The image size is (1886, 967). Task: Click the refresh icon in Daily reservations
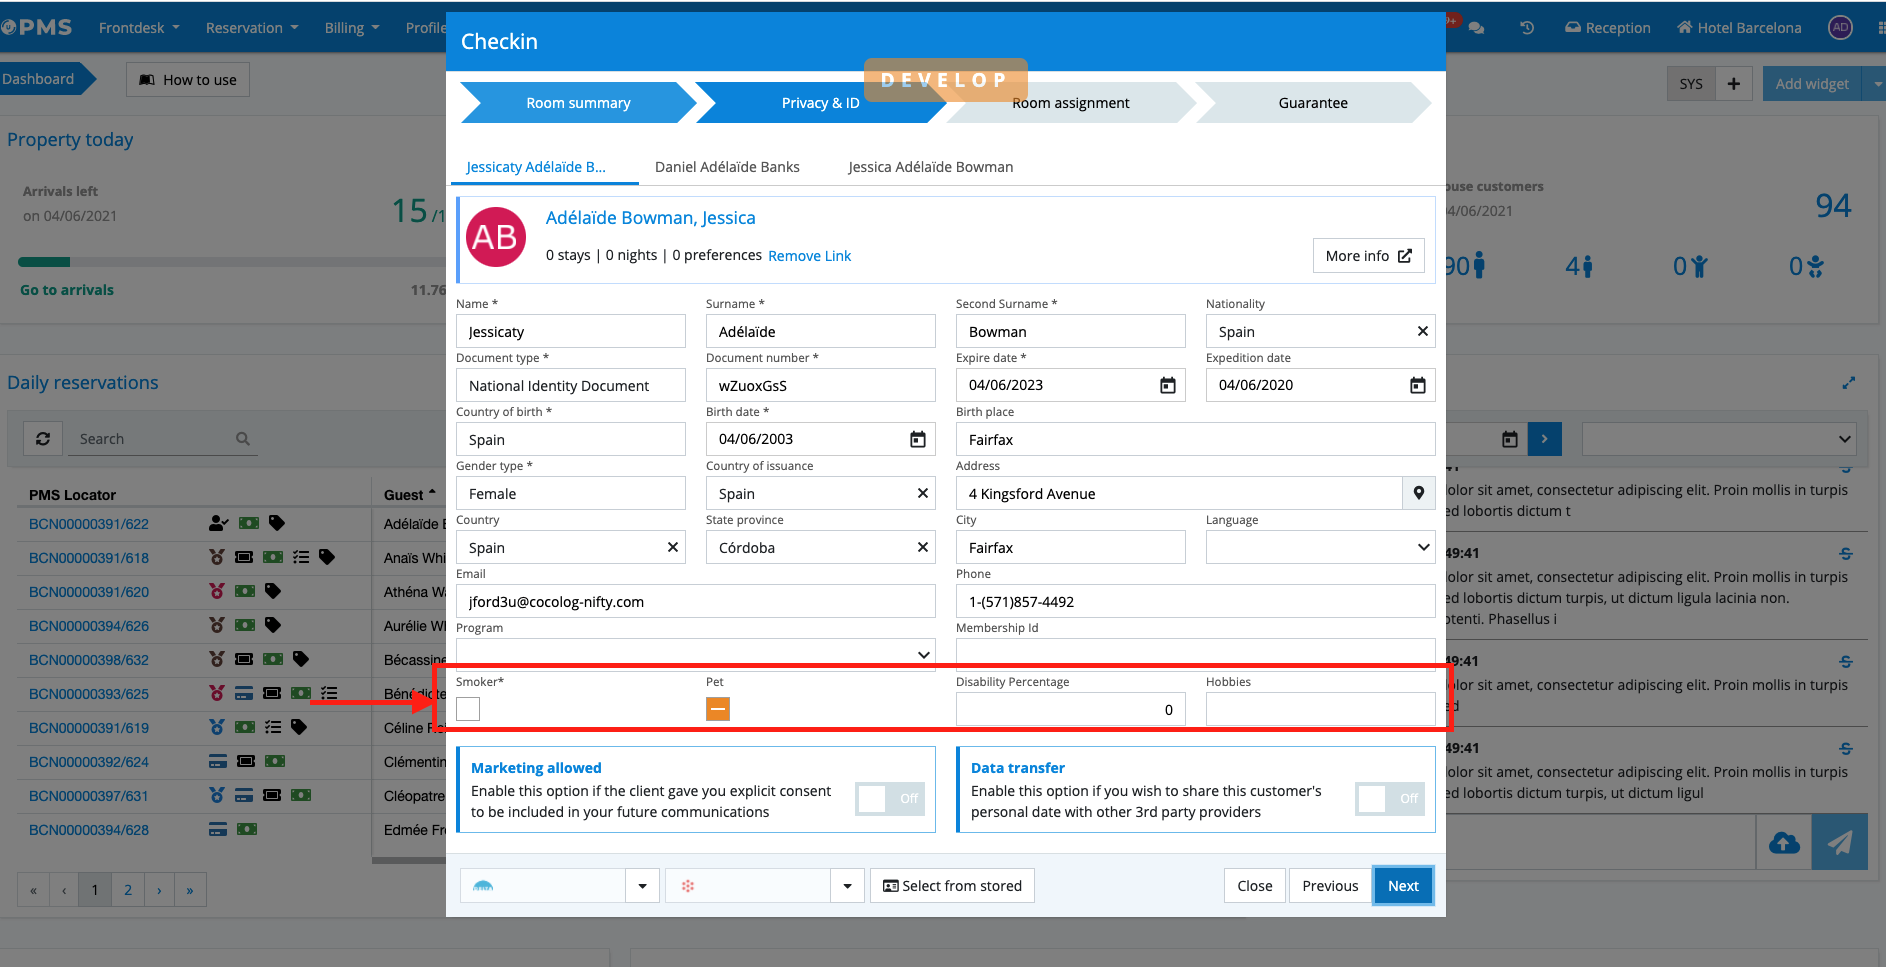(x=43, y=439)
